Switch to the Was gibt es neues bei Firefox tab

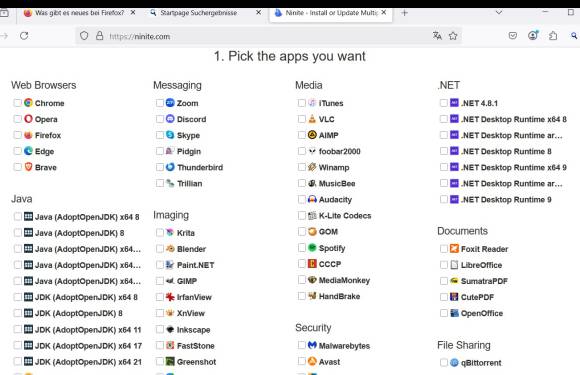click(80, 13)
